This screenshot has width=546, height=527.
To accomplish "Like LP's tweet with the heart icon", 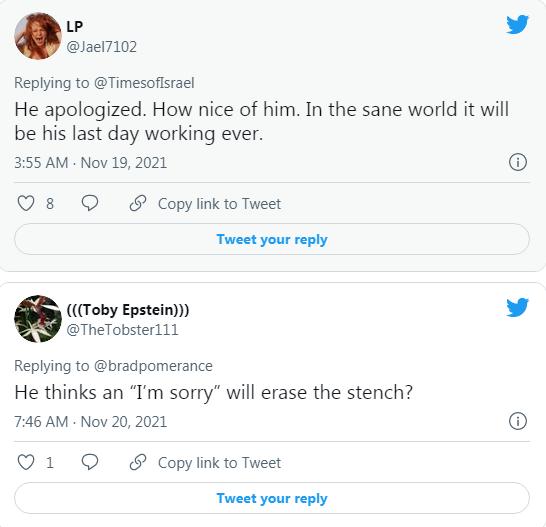I will 26,203.
